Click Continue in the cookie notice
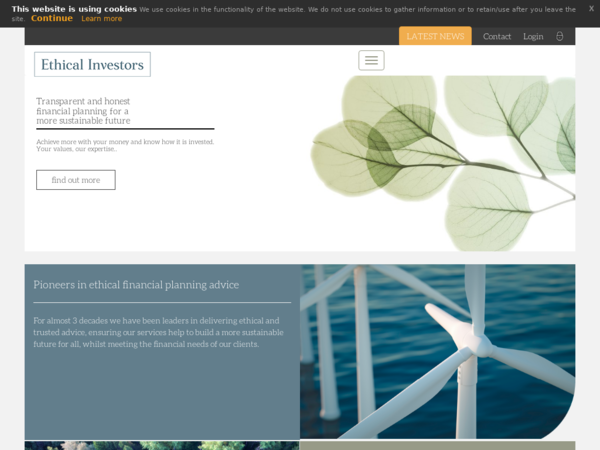600x450 pixels. coord(52,18)
